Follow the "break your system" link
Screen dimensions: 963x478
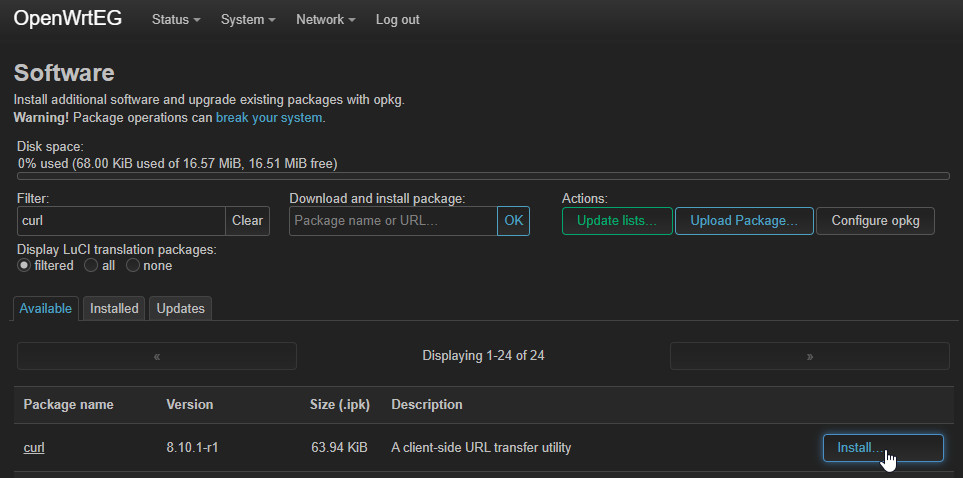(x=268, y=117)
